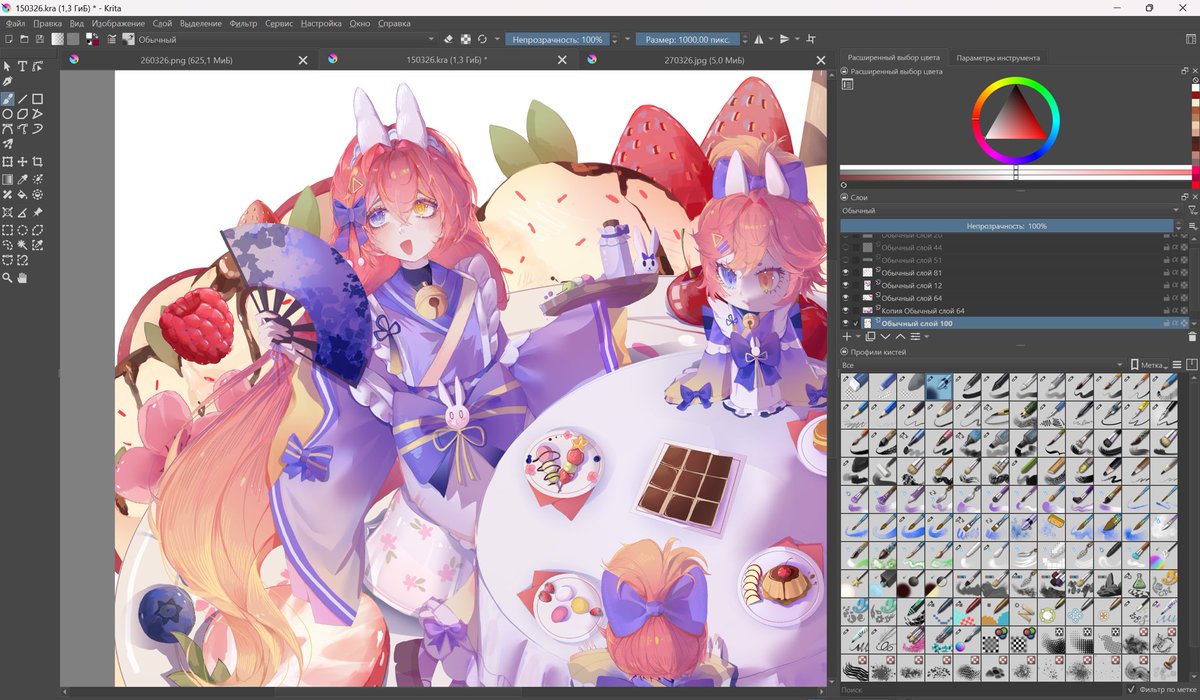The height and width of the screenshot is (700, 1200).
Task: Switch to 'Параметры инструмента' docker tab
Action: pos(998,57)
